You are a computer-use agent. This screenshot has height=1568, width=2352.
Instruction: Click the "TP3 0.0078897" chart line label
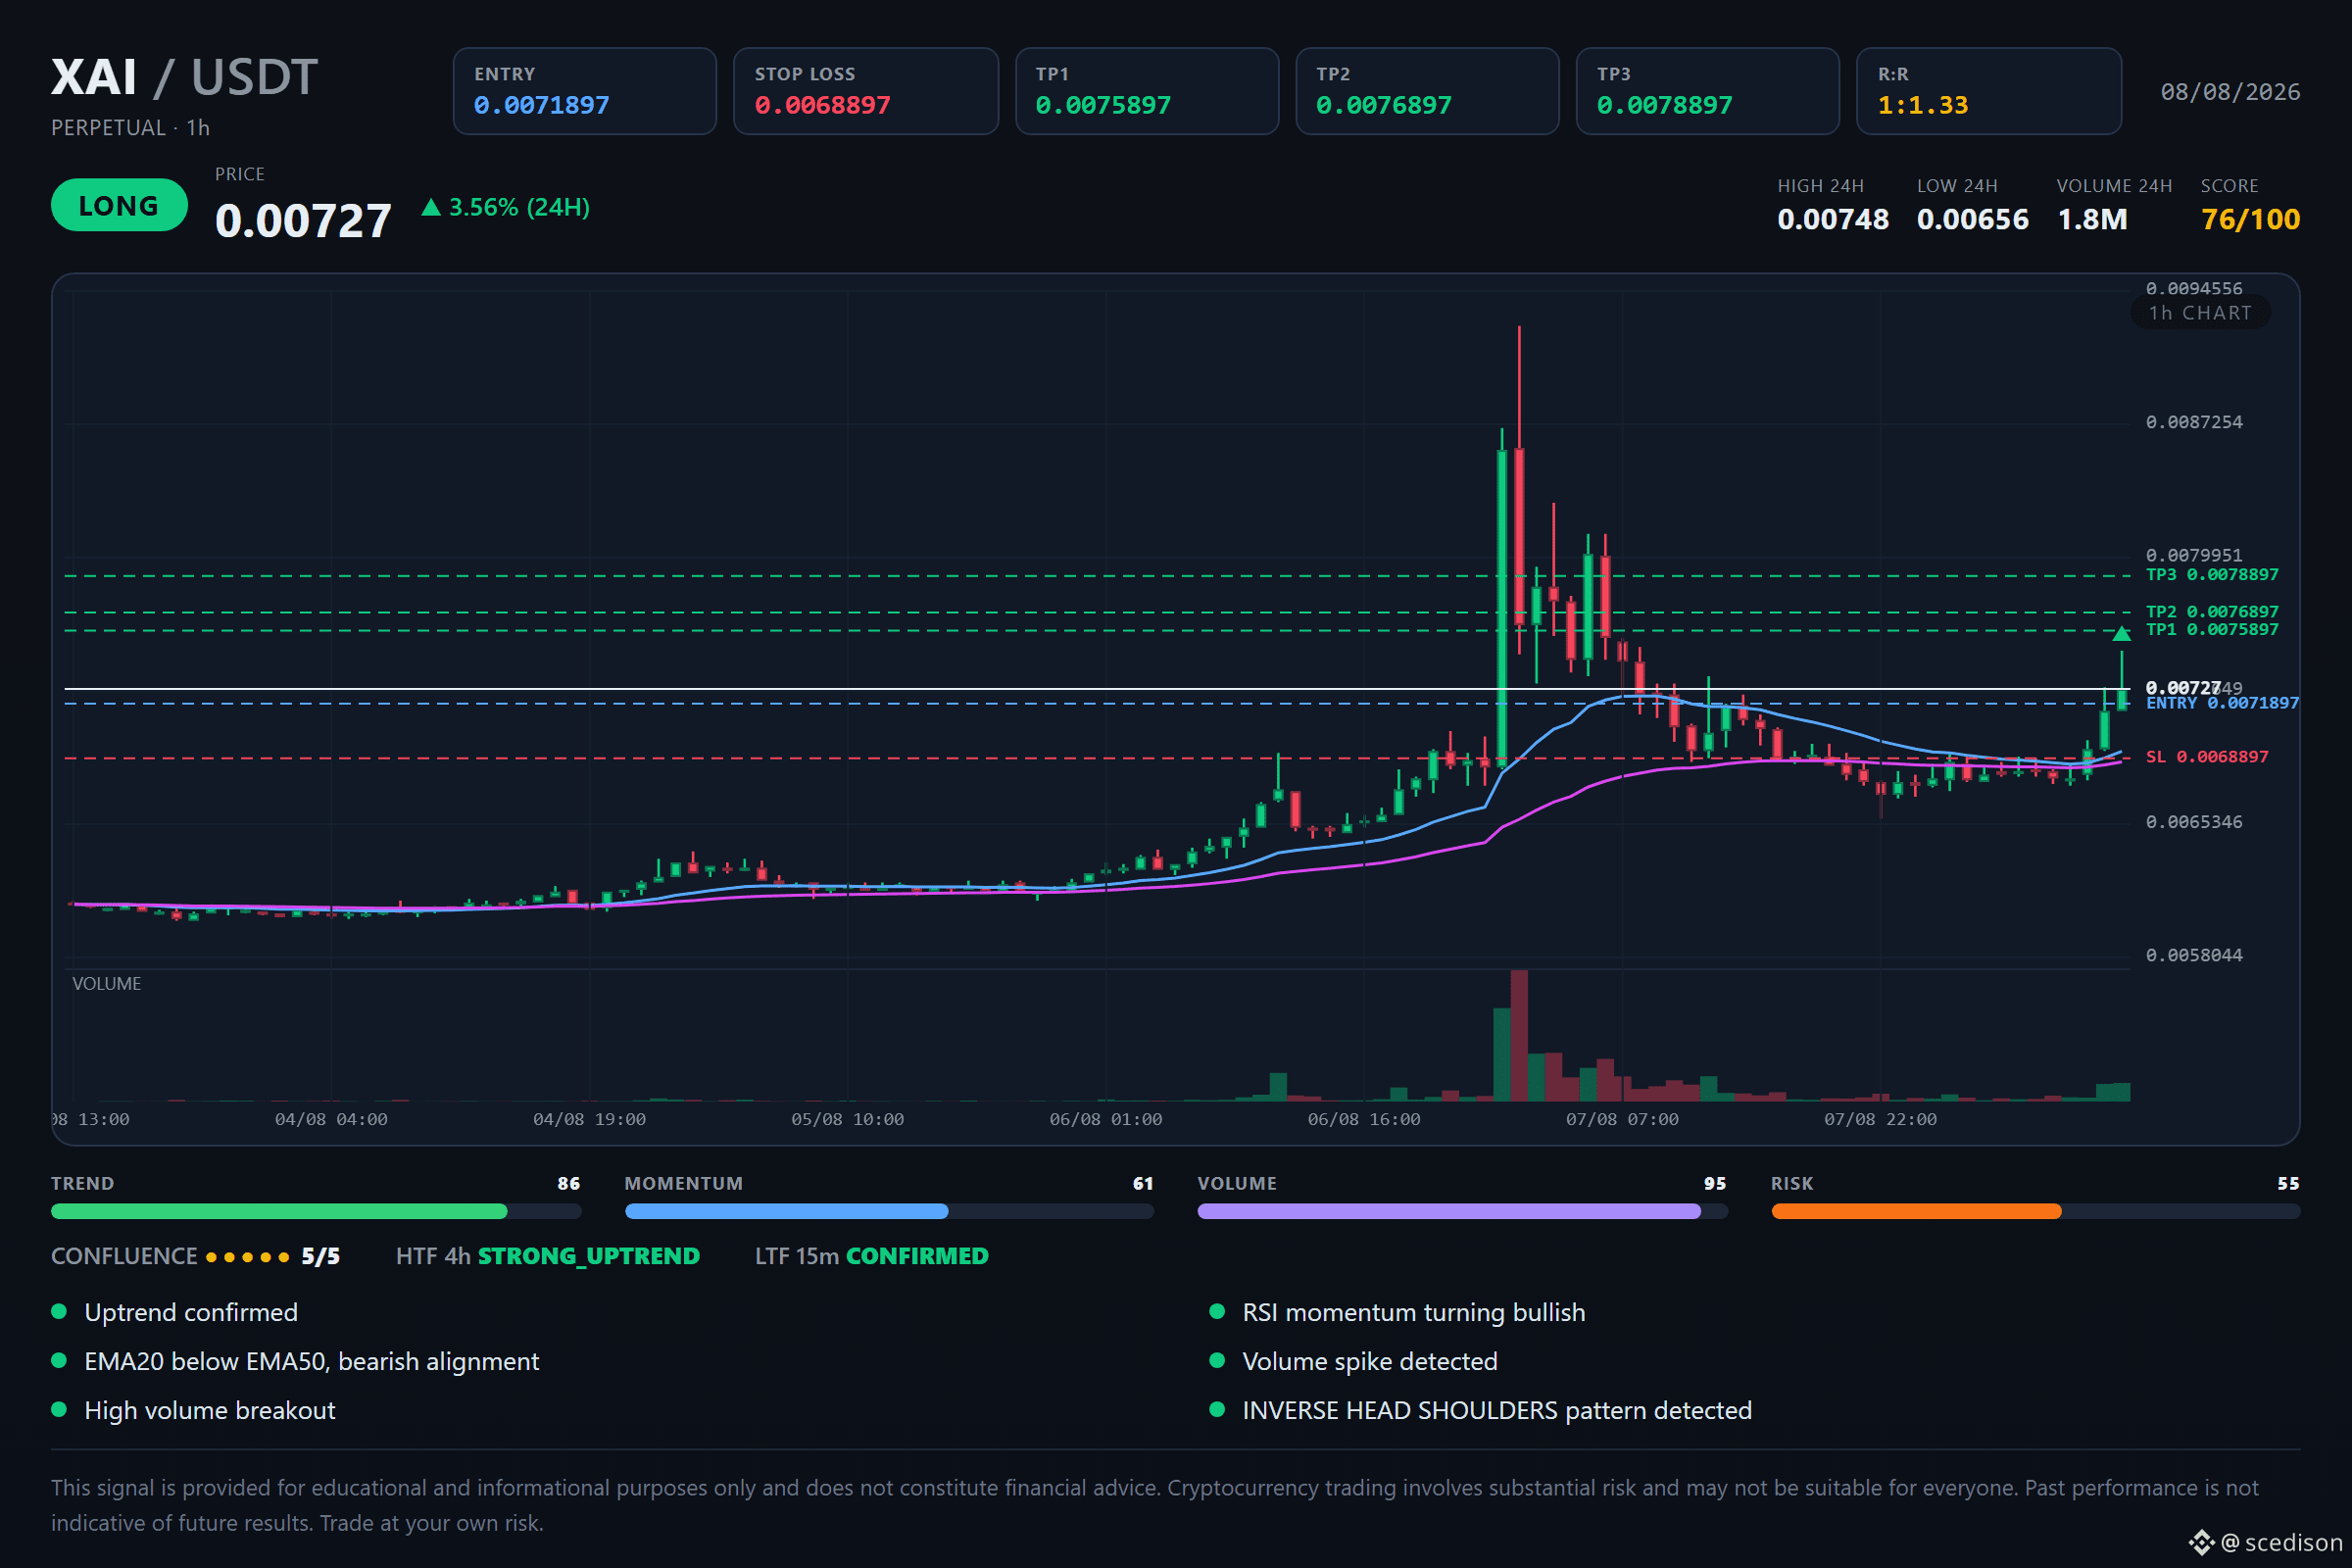tap(2212, 574)
